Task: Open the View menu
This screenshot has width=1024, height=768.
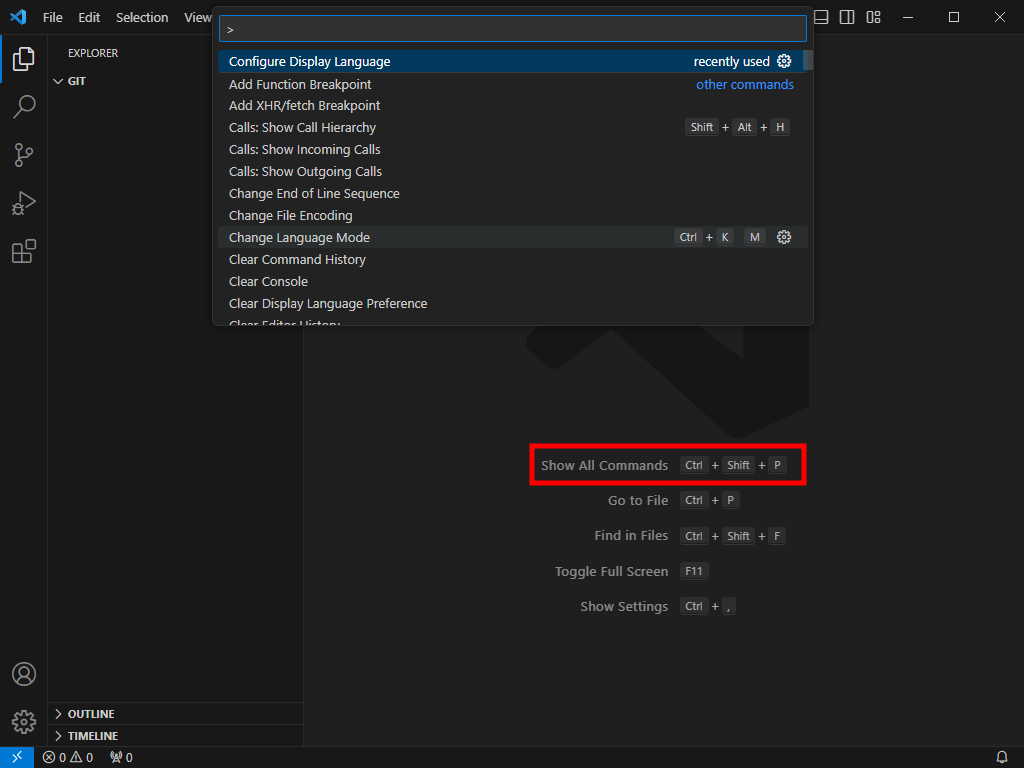Action: point(197,17)
